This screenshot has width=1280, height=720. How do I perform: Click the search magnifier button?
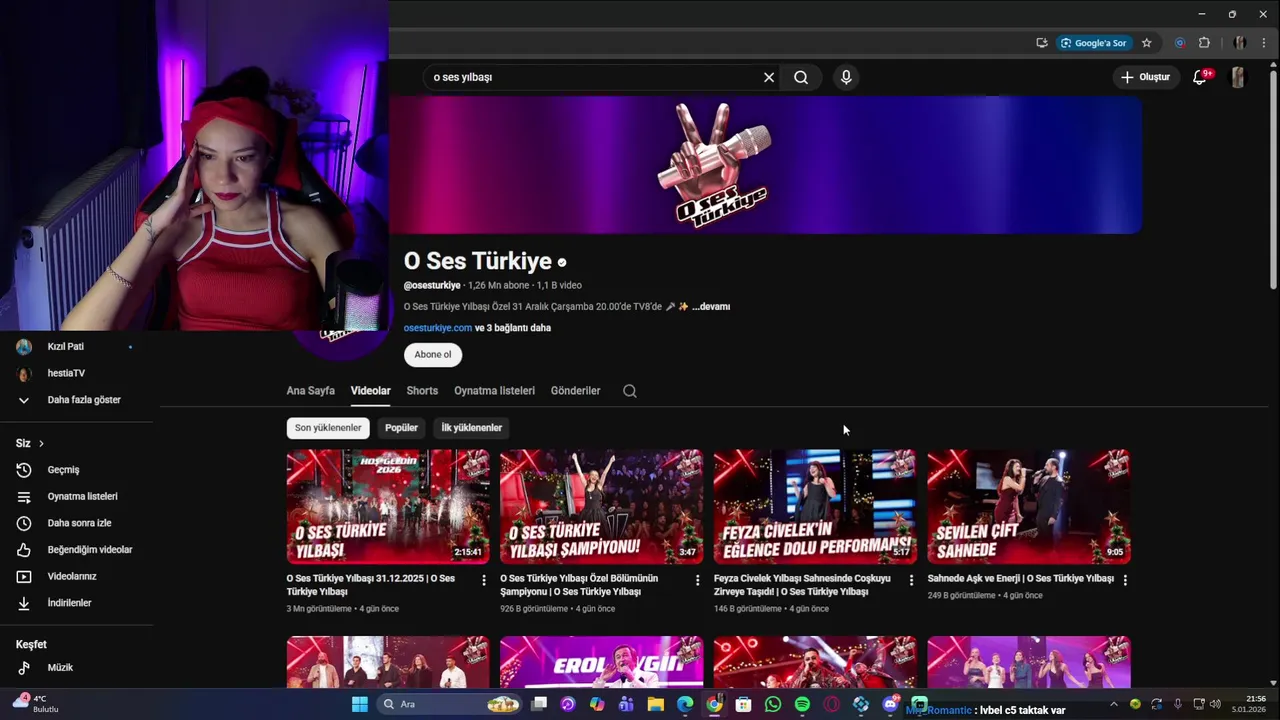(x=801, y=77)
